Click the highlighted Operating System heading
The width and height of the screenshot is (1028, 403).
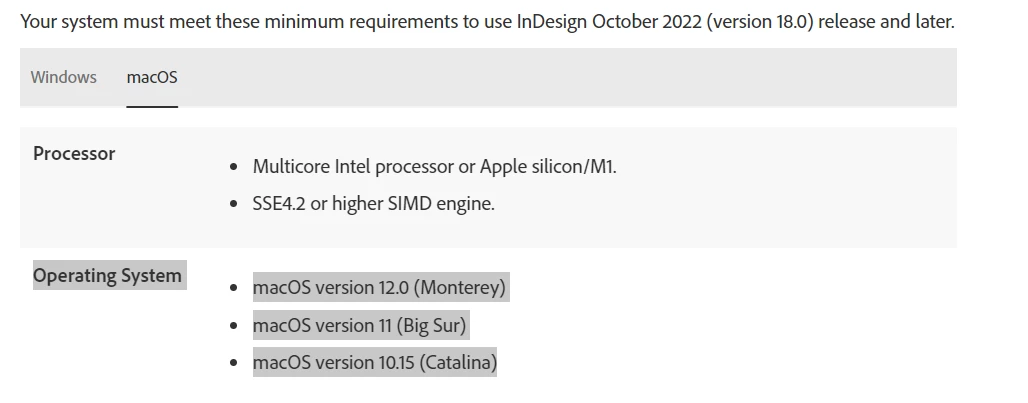[108, 275]
